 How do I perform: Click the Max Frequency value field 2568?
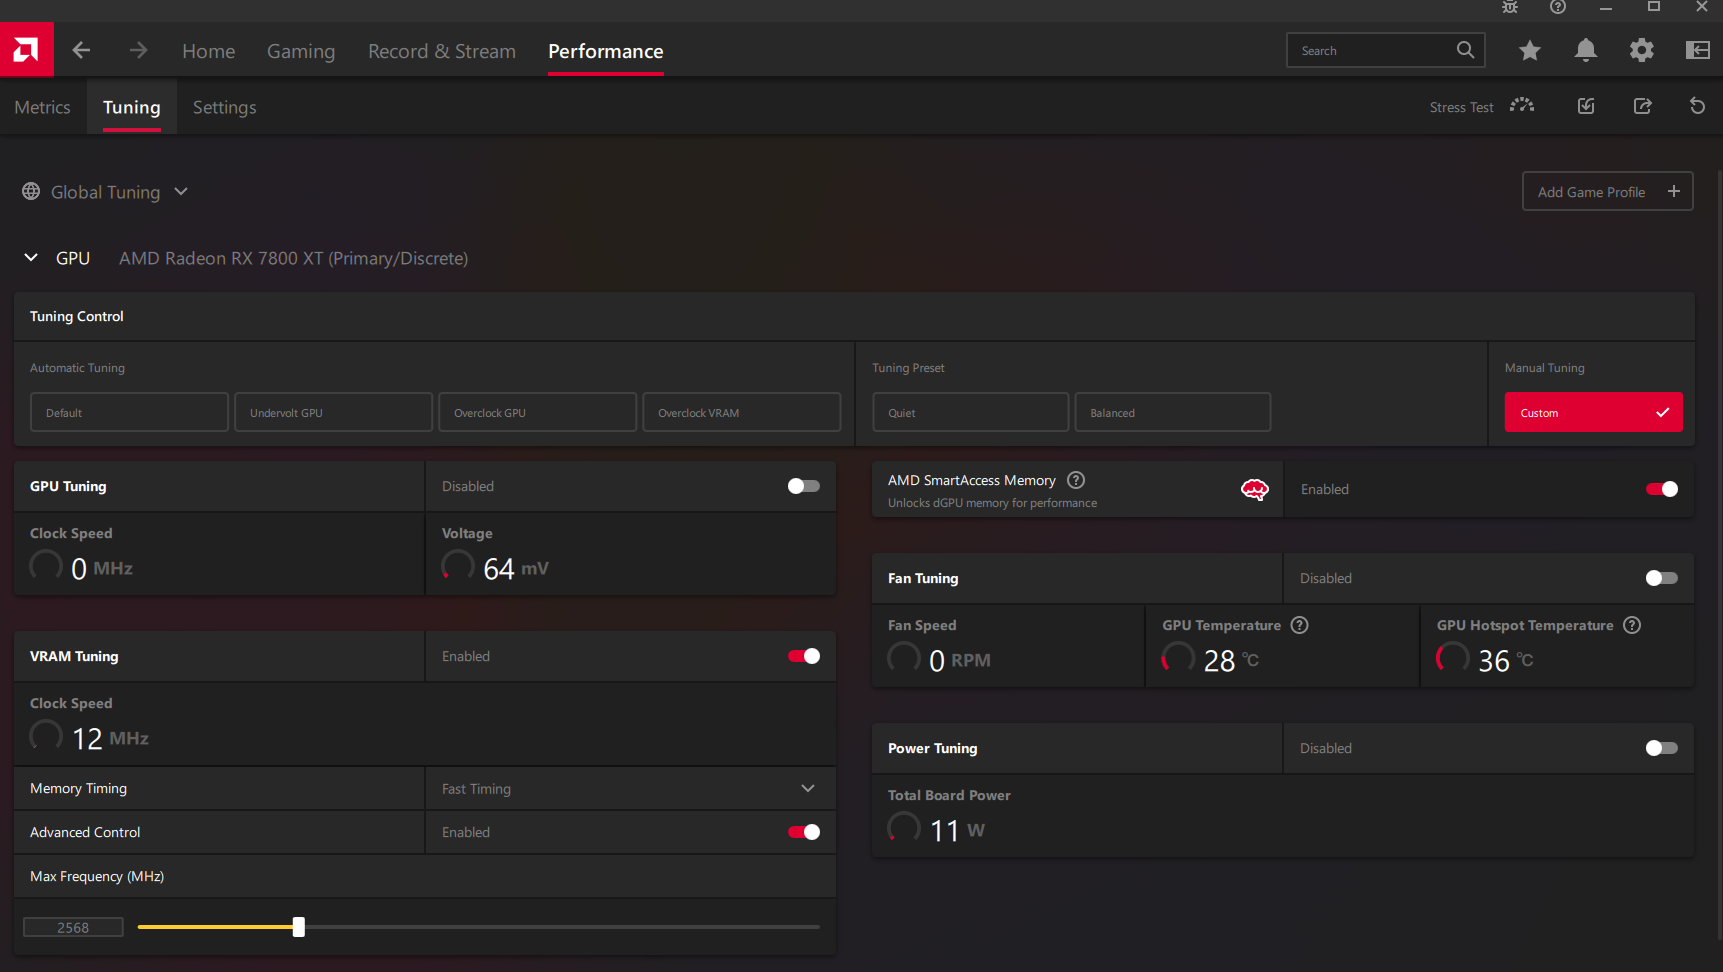pos(73,927)
